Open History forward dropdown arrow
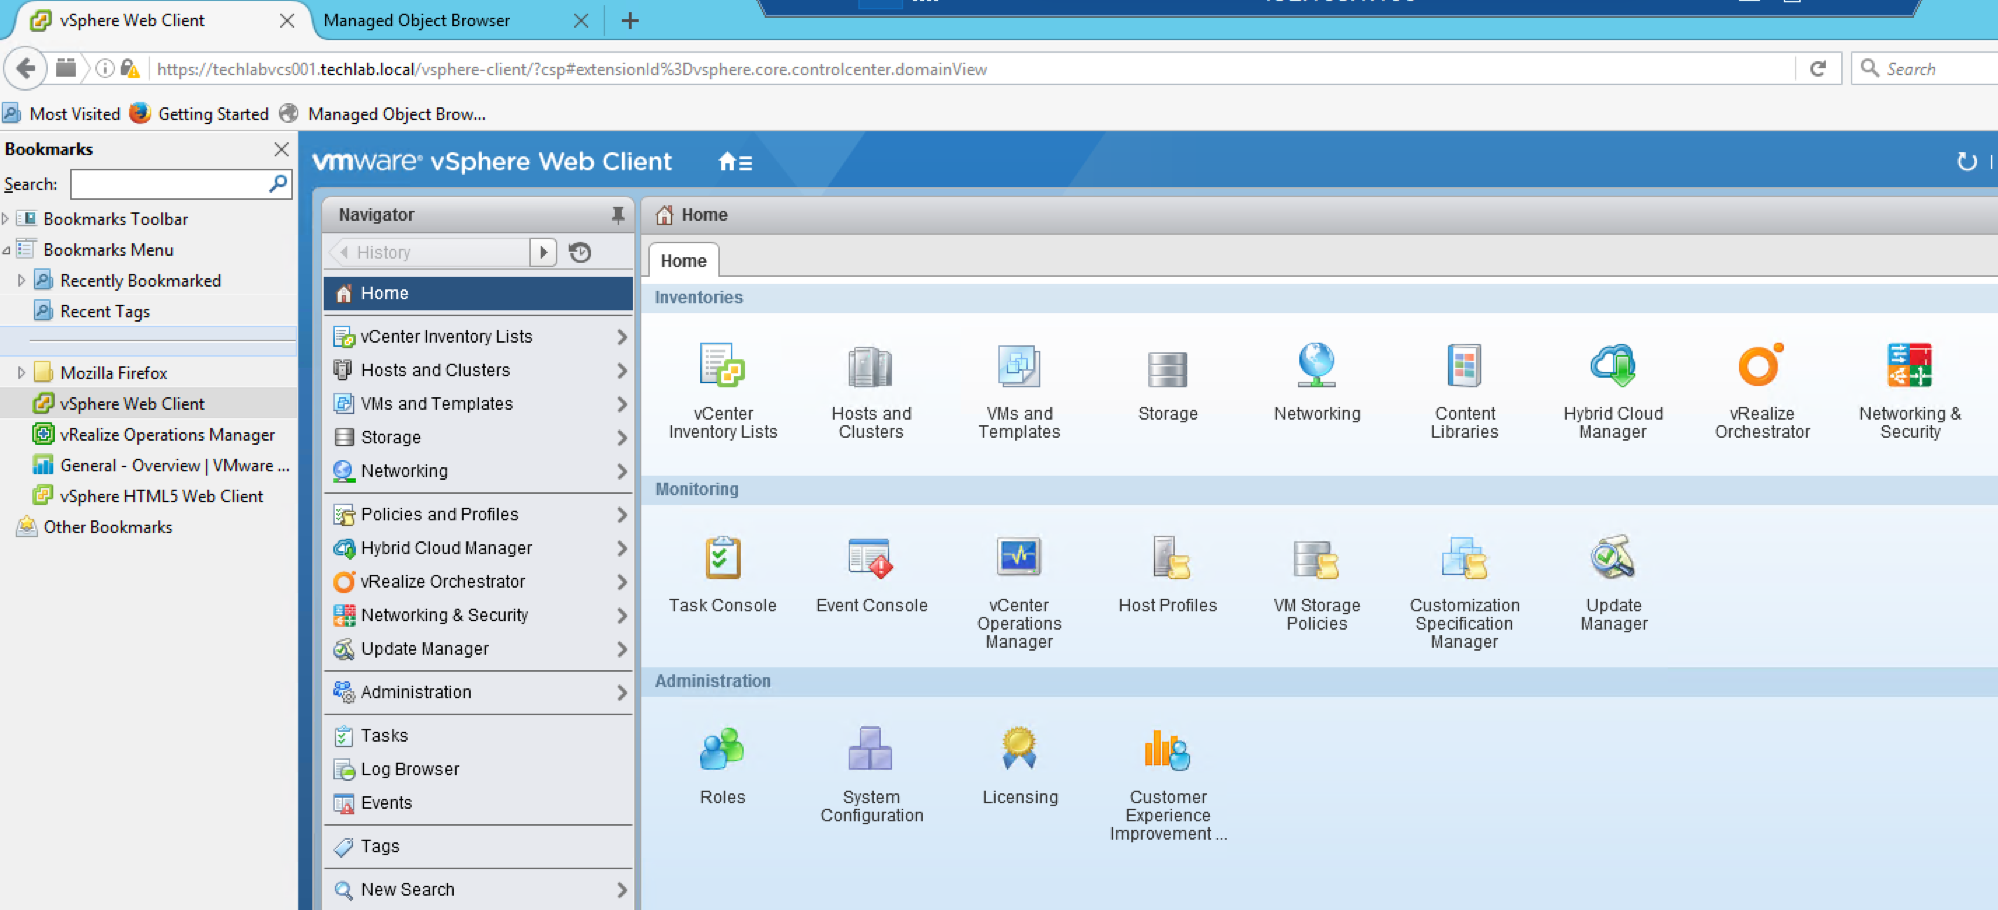This screenshot has height=910, width=1998. 543,252
